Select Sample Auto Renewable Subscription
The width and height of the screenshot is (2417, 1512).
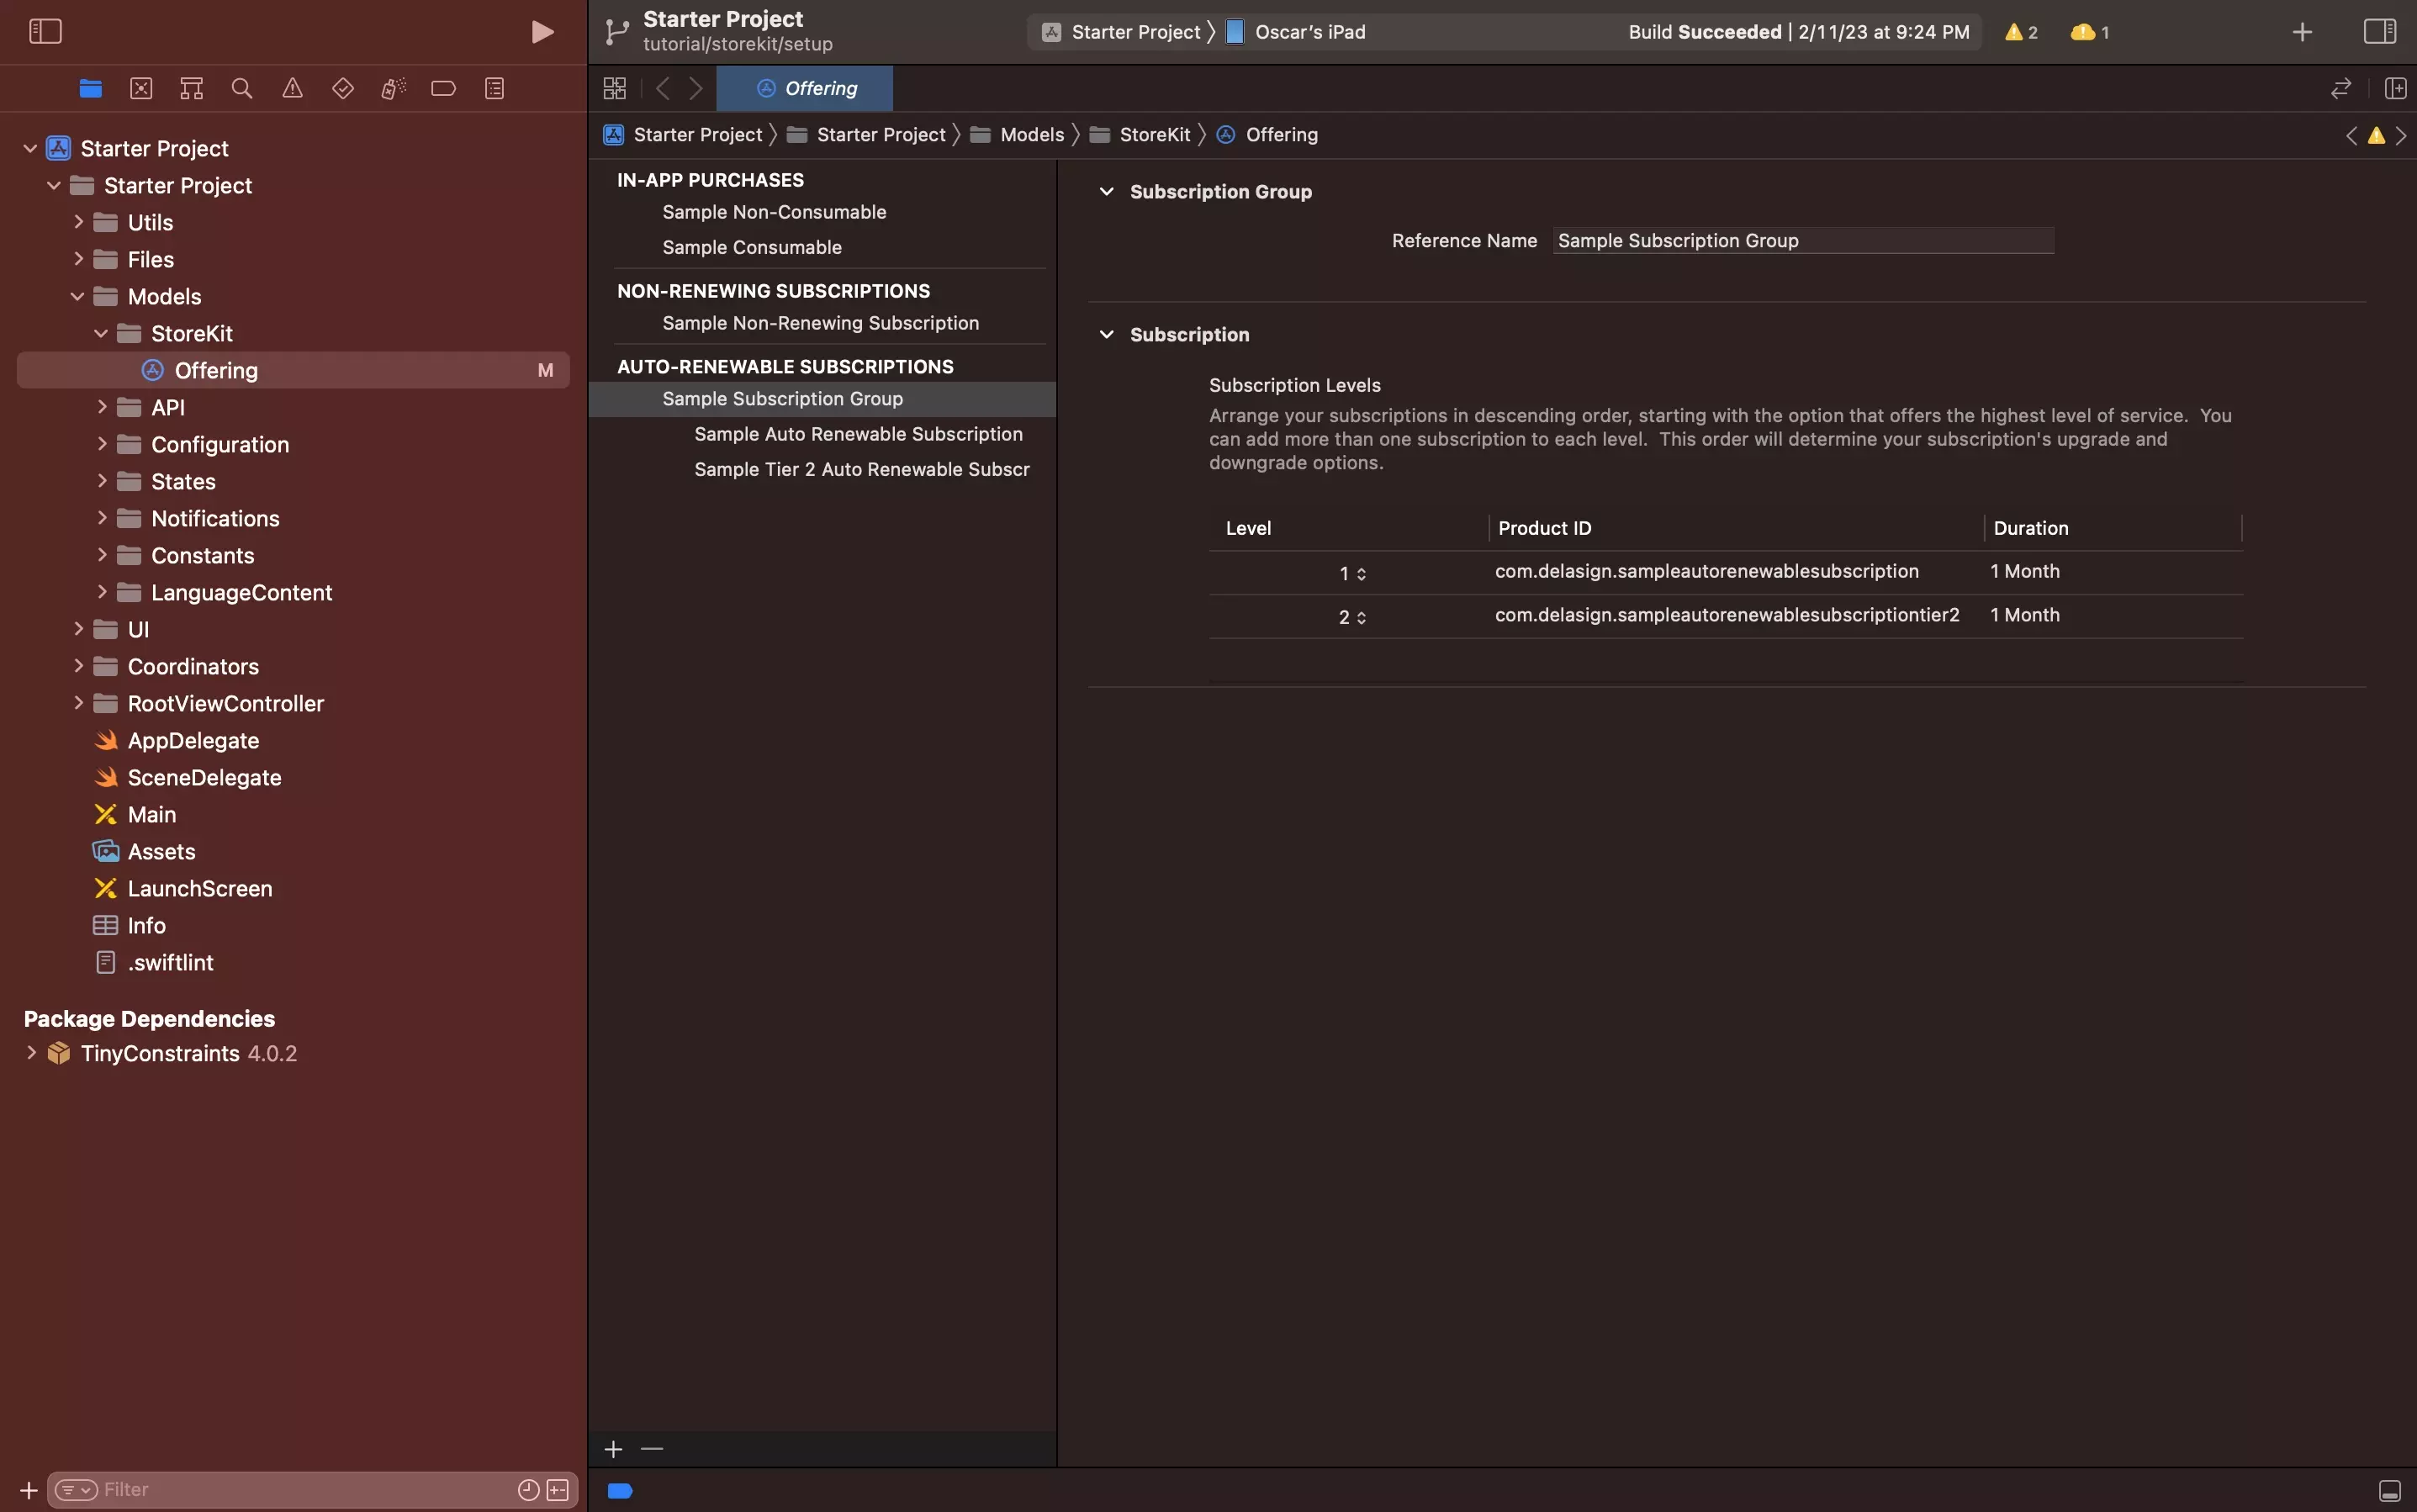(x=858, y=434)
